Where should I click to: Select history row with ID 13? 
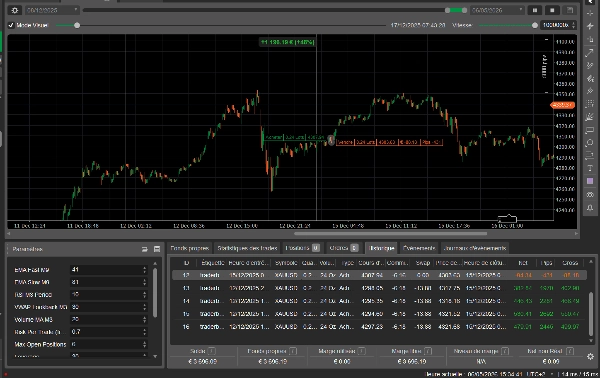(x=379, y=288)
